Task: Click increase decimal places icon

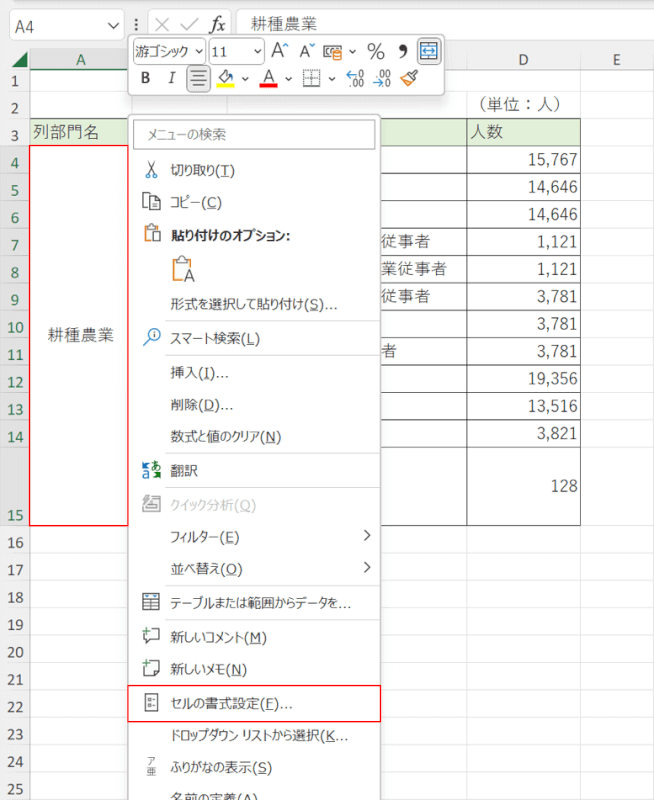Action: [x=354, y=78]
